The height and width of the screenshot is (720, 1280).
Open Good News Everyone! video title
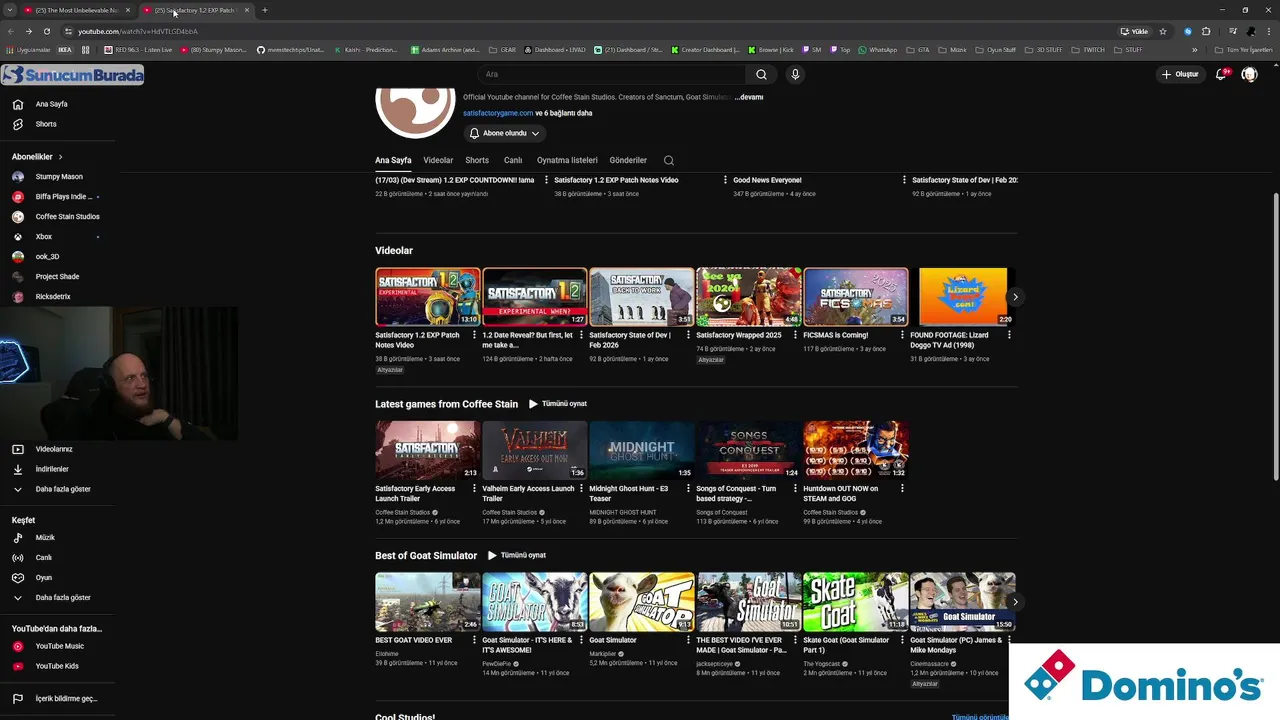pyautogui.click(x=767, y=180)
